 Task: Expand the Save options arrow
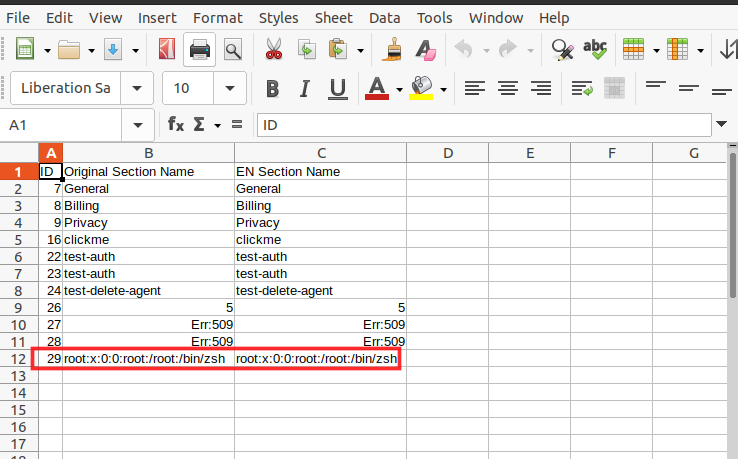point(136,50)
